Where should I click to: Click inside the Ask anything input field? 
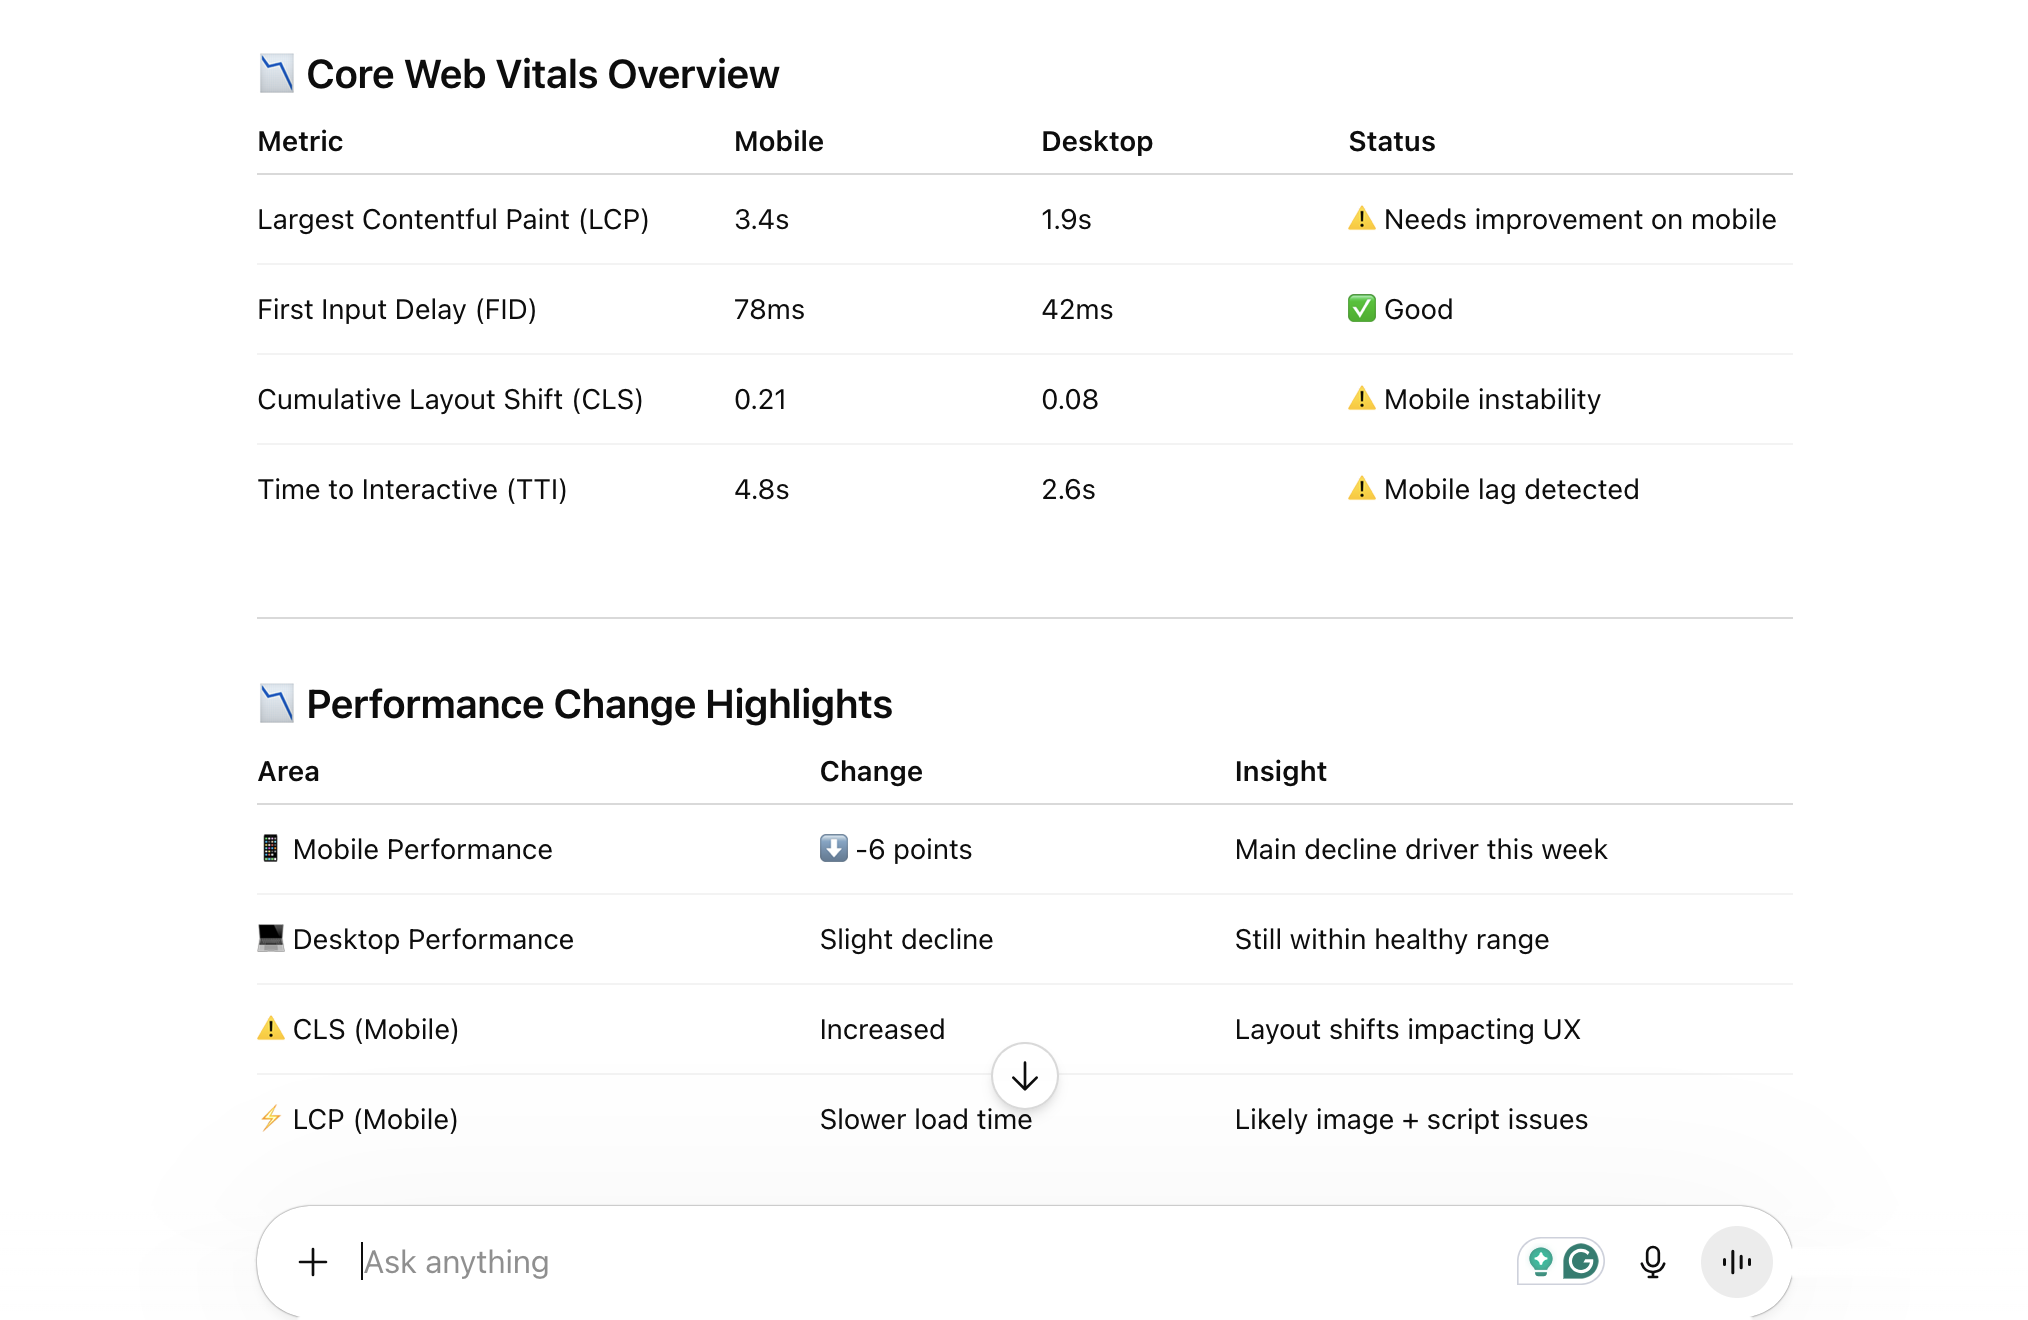[700, 1261]
